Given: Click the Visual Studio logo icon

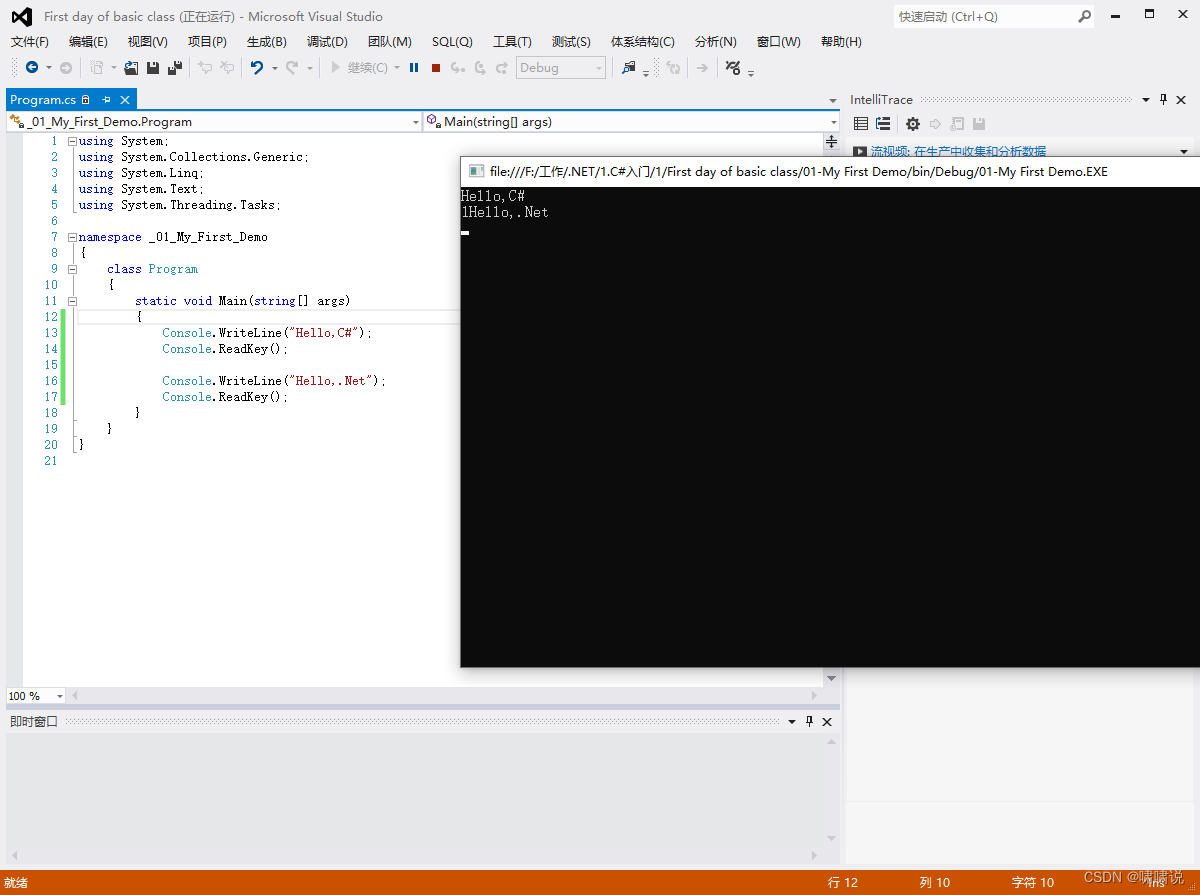Looking at the screenshot, I should coord(21,16).
